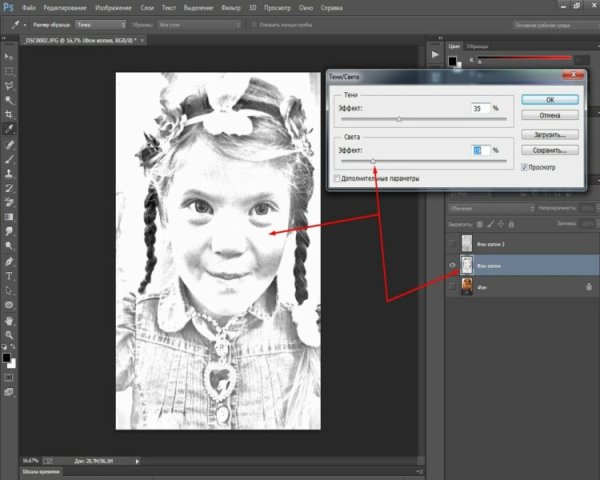Select the Healing Brush tool

(9, 145)
